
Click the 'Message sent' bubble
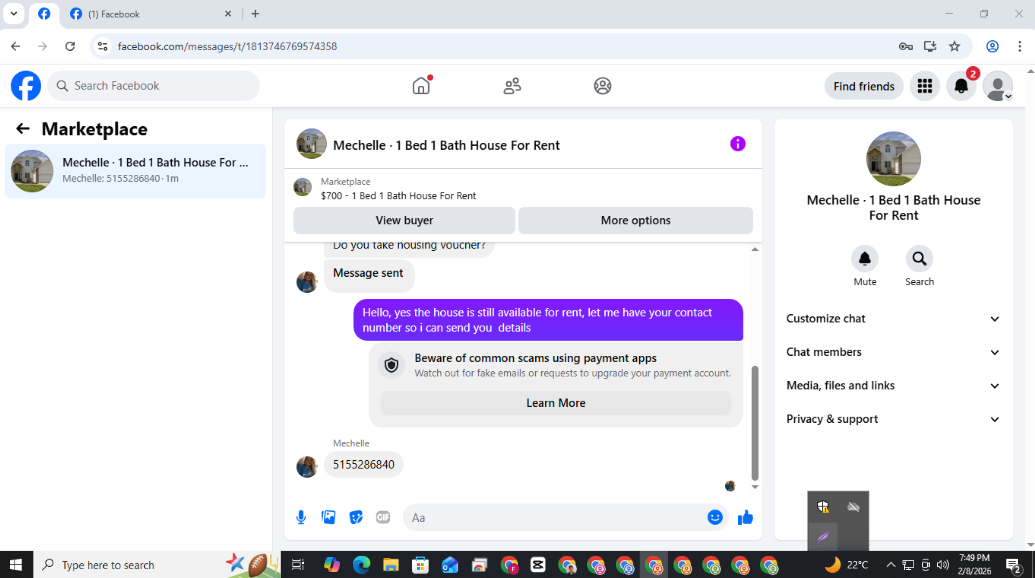point(369,274)
